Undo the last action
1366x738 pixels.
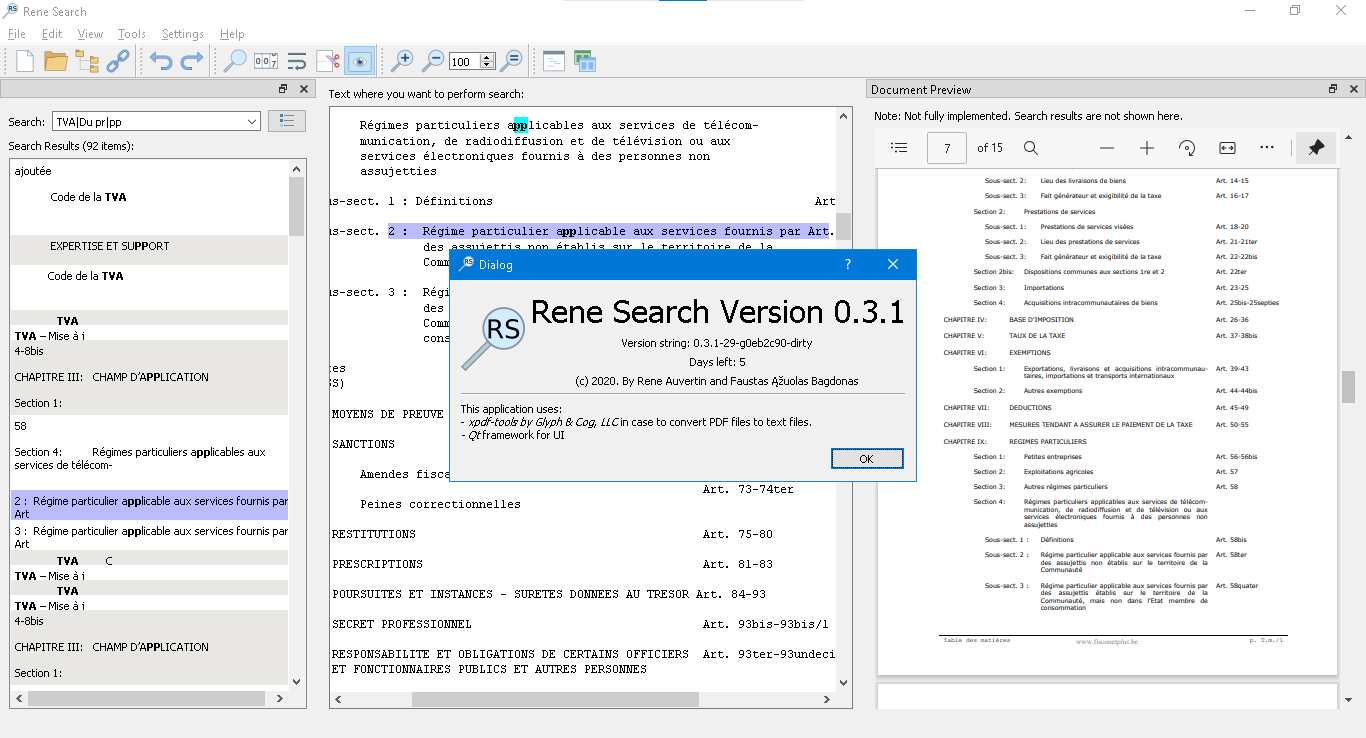pos(160,61)
